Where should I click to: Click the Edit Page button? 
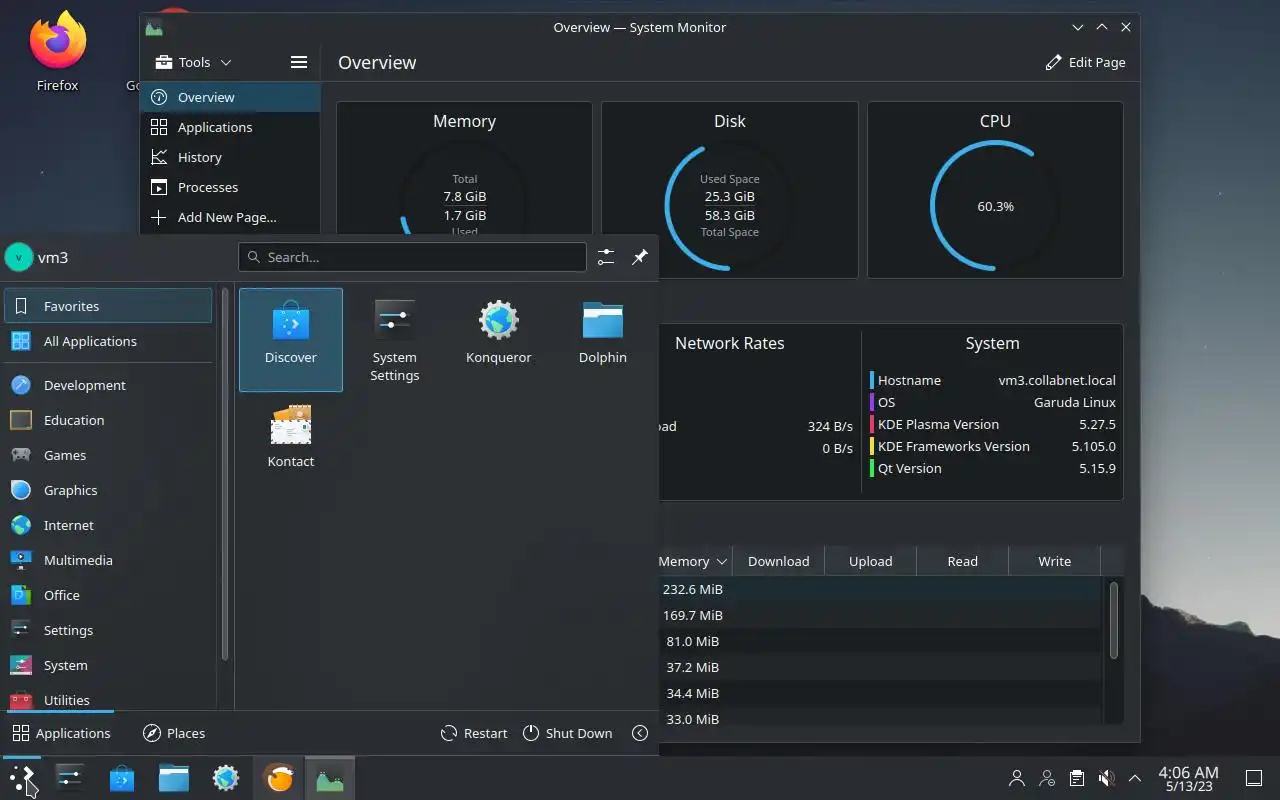pos(1085,62)
